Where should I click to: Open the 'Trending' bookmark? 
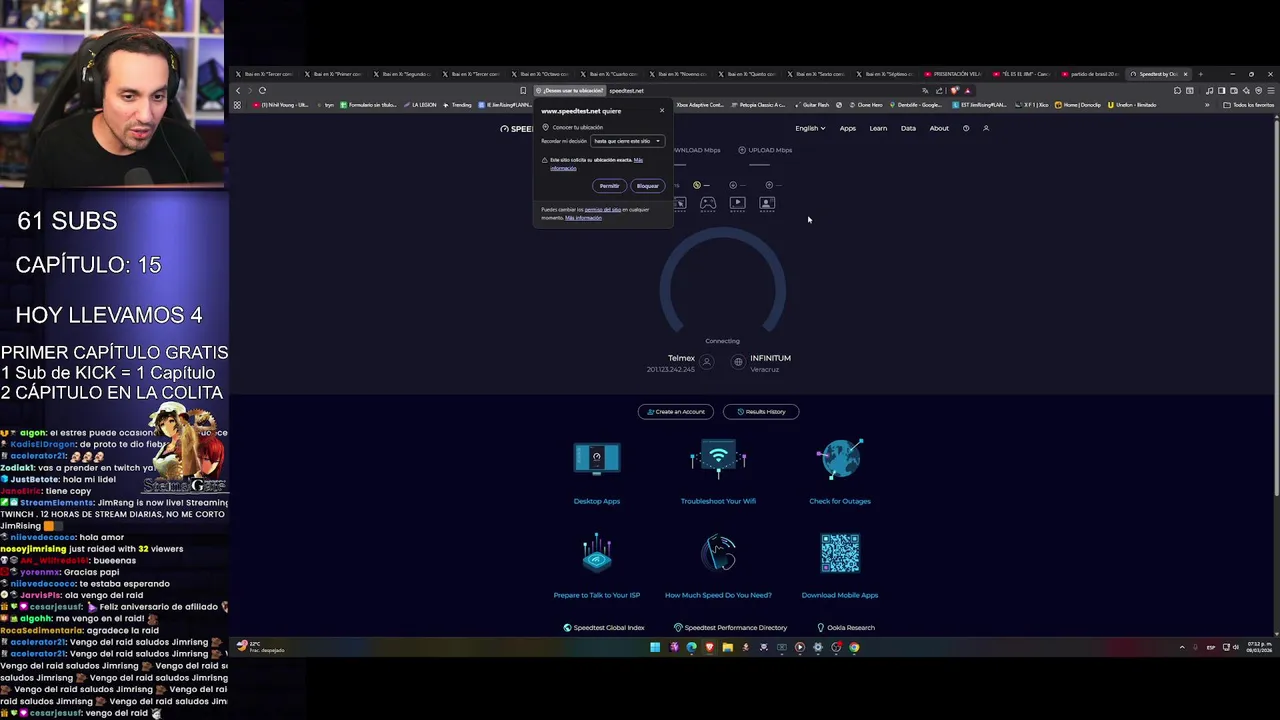coord(457,105)
